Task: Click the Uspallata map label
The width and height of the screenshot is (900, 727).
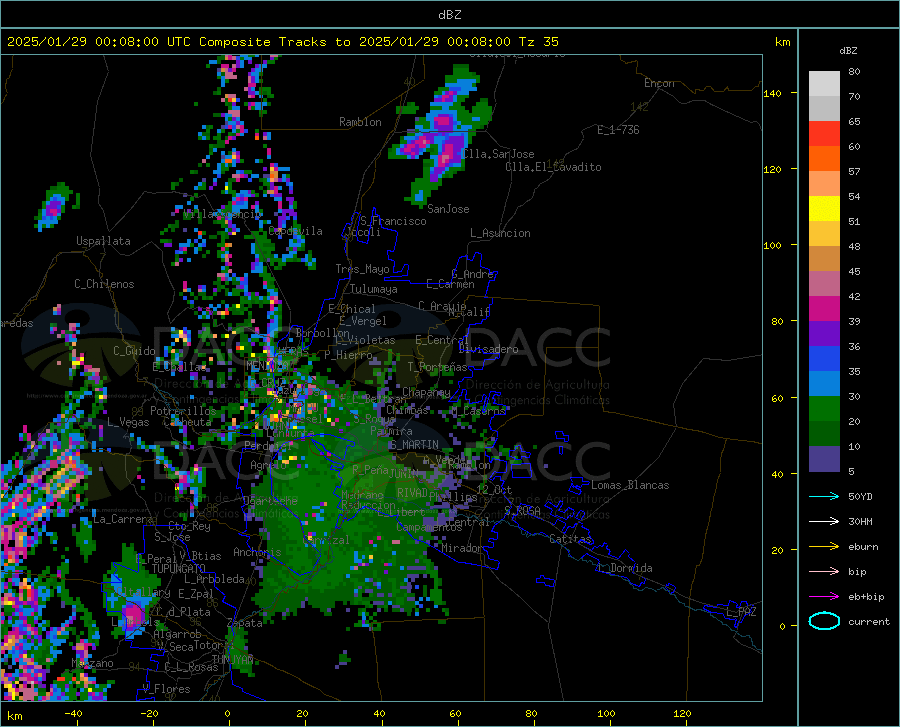Action: (x=103, y=241)
